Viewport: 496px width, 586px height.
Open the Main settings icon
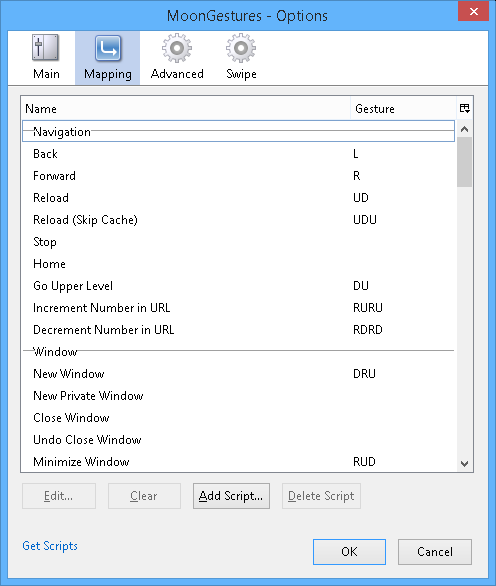point(45,47)
